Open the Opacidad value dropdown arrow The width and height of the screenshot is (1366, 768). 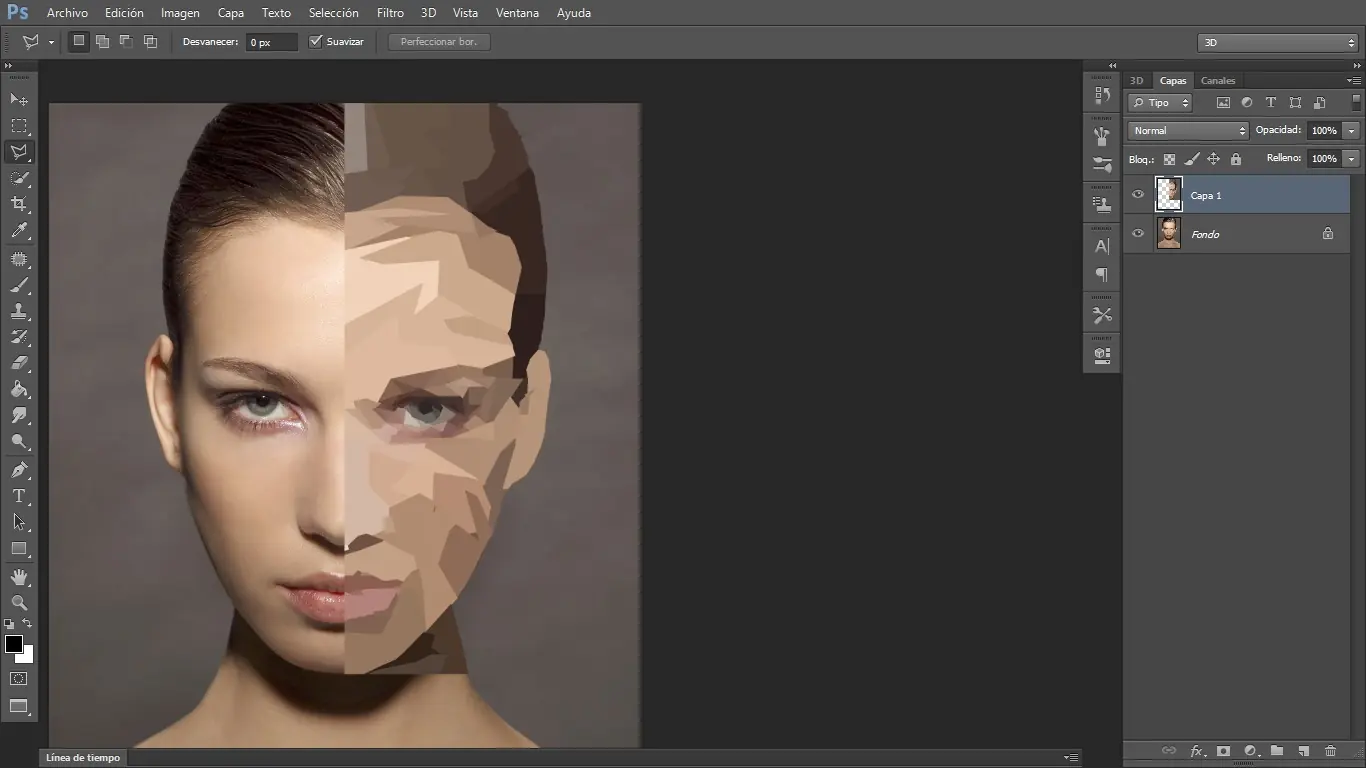(x=1352, y=131)
